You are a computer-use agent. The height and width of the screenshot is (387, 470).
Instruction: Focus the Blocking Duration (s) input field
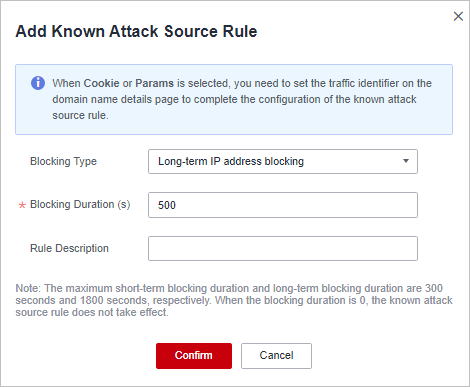pyautogui.click(x=283, y=205)
